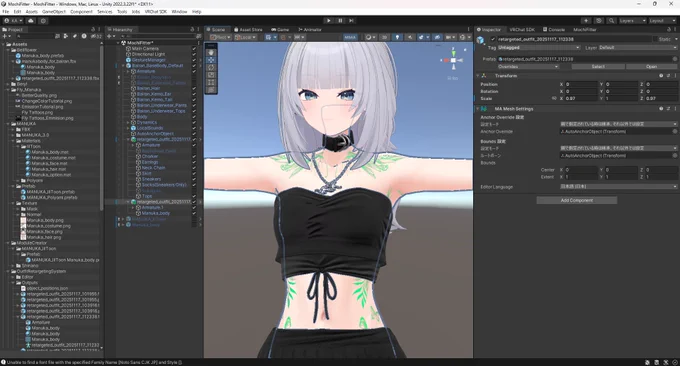Lock the Inspector panel
The width and height of the screenshot is (680, 366).
(x=668, y=29)
